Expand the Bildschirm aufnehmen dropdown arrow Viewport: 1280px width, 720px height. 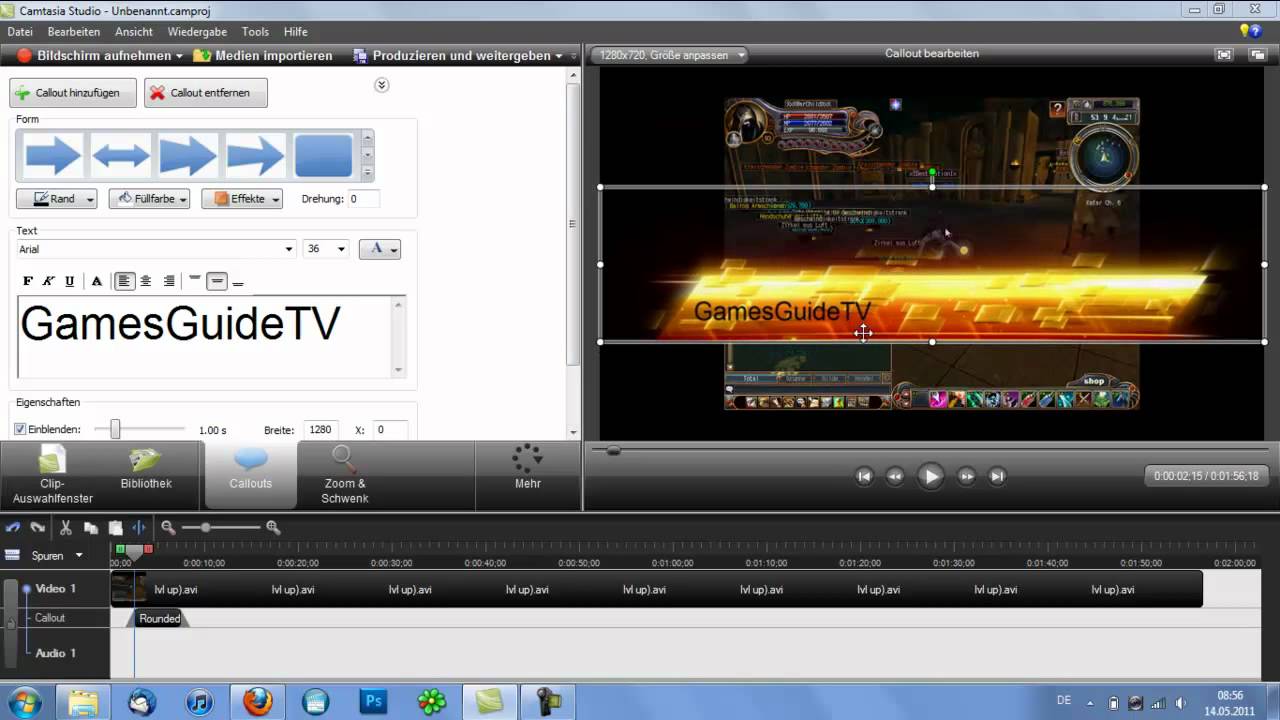click(179, 56)
